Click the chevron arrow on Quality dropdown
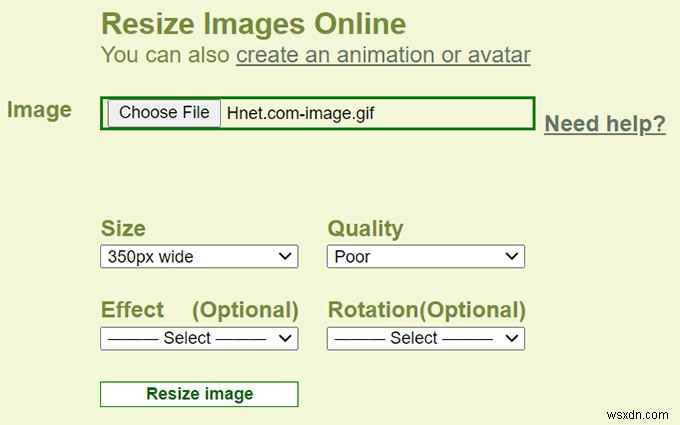This screenshot has width=680, height=425. 512,257
